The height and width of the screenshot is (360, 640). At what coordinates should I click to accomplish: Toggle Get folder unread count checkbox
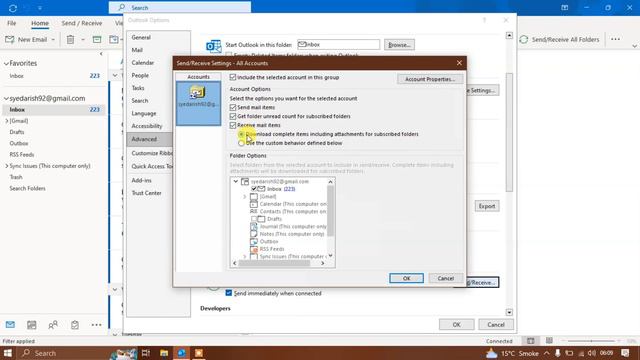tap(233, 116)
